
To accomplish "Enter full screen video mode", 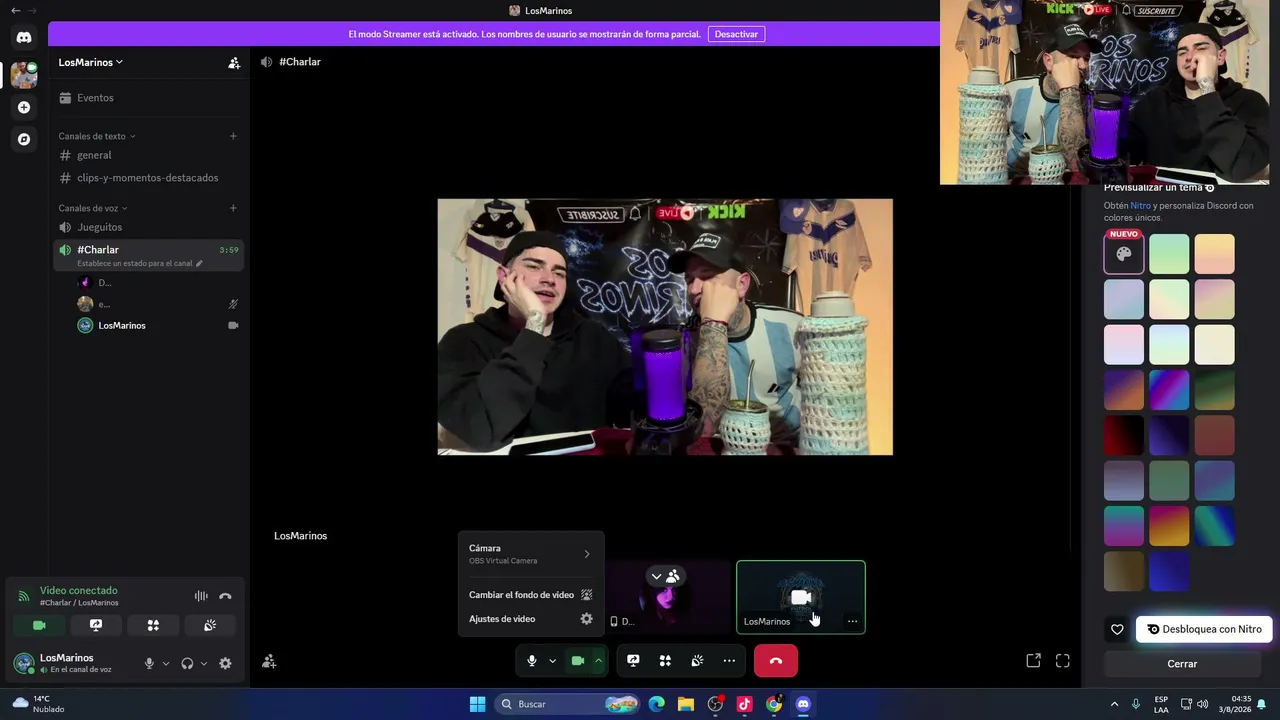I will [x=1063, y=661].
